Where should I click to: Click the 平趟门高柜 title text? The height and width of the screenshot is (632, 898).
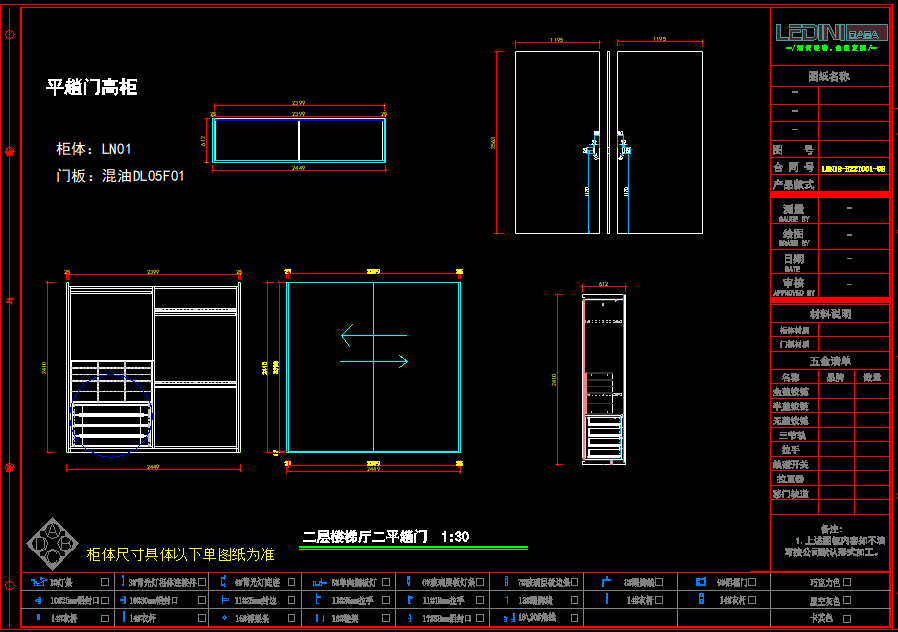(x=91, y=88)
